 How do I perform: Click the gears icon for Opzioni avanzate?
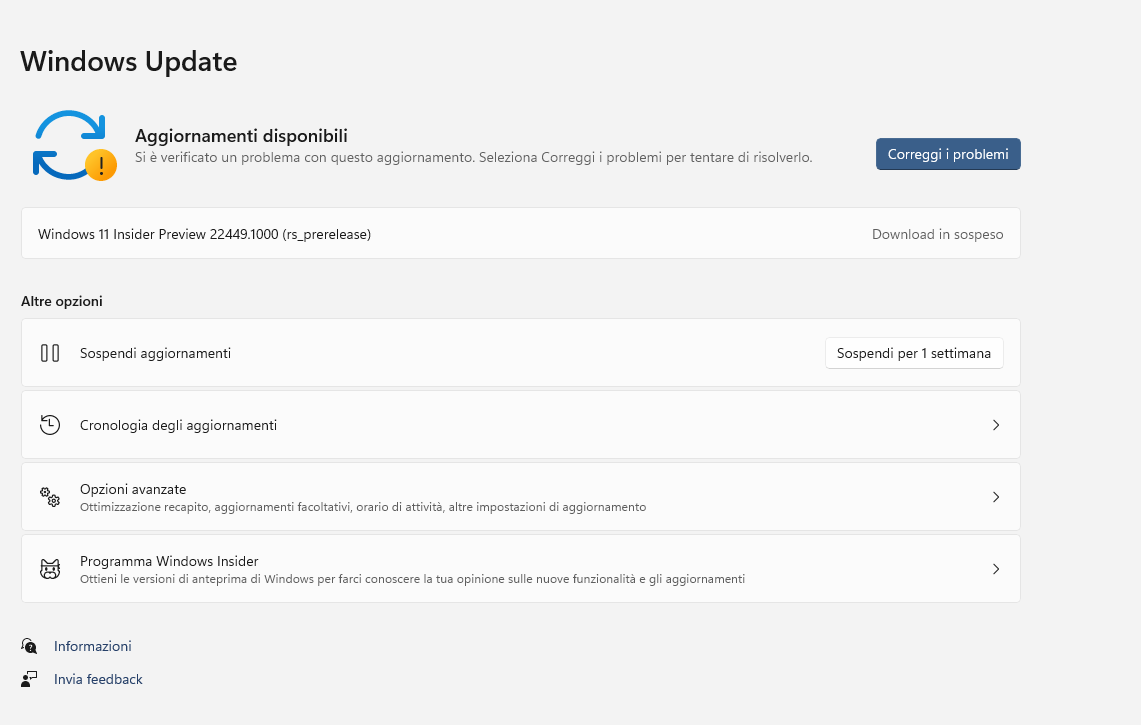(x=49, y=496)
